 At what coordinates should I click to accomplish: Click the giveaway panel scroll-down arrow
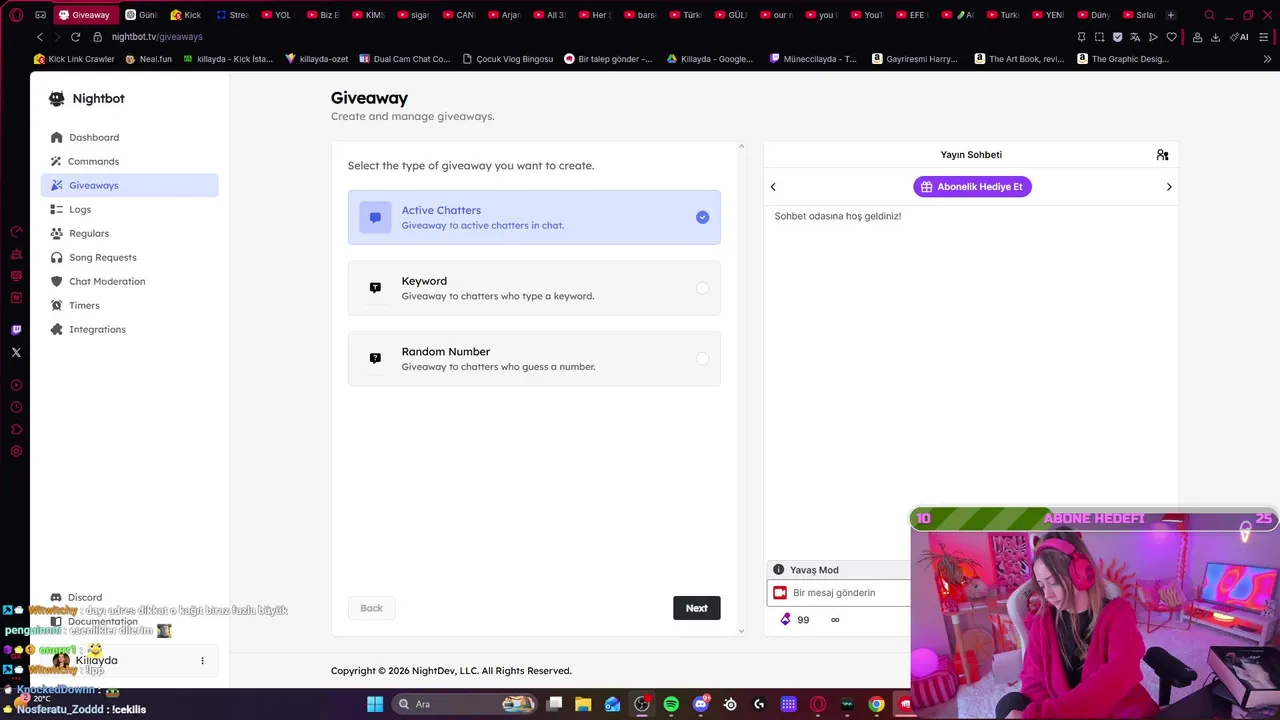point(741,631)
